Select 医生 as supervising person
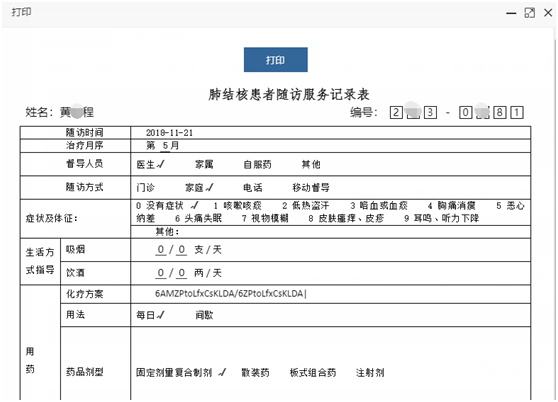The image size is (558, 402). click(146, 164)
